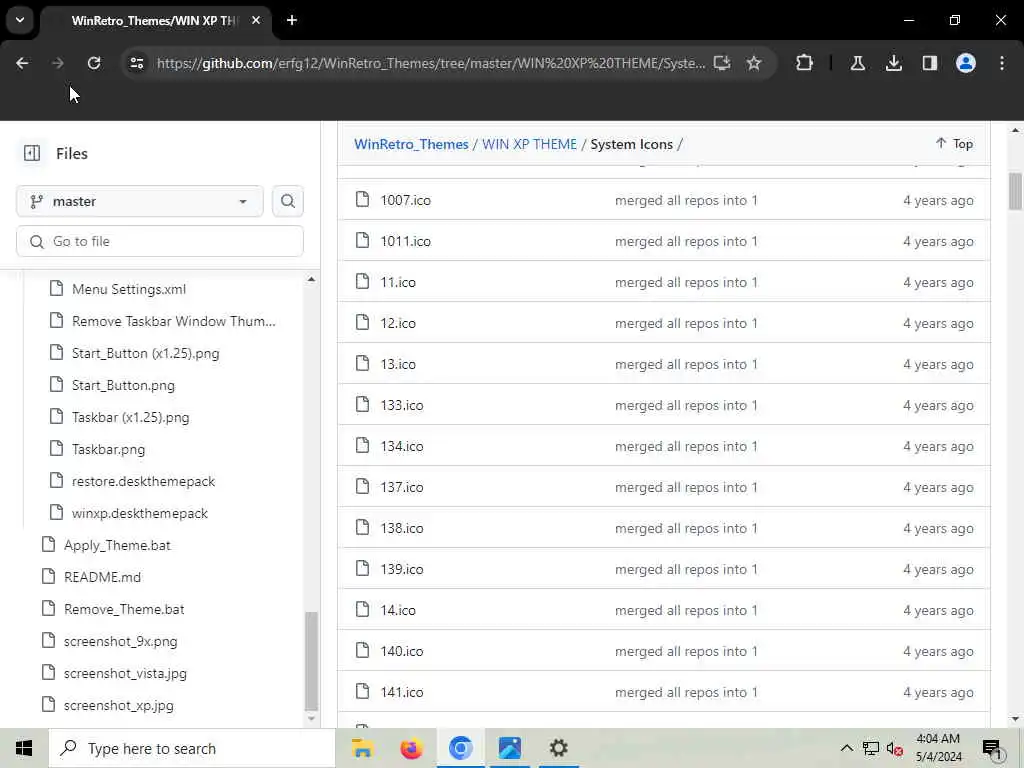Screen dimensions: 1024x768
Task: Select README.md in file tree
Action: coord(103,577)
